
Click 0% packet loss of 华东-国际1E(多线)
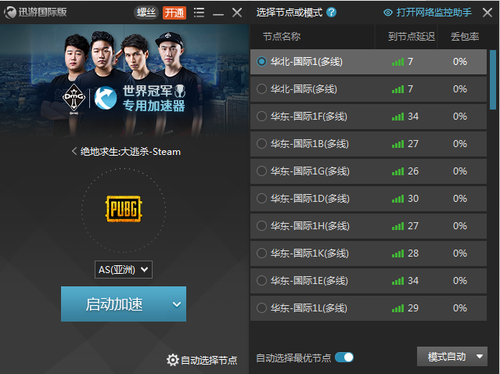tap(460, 280)
